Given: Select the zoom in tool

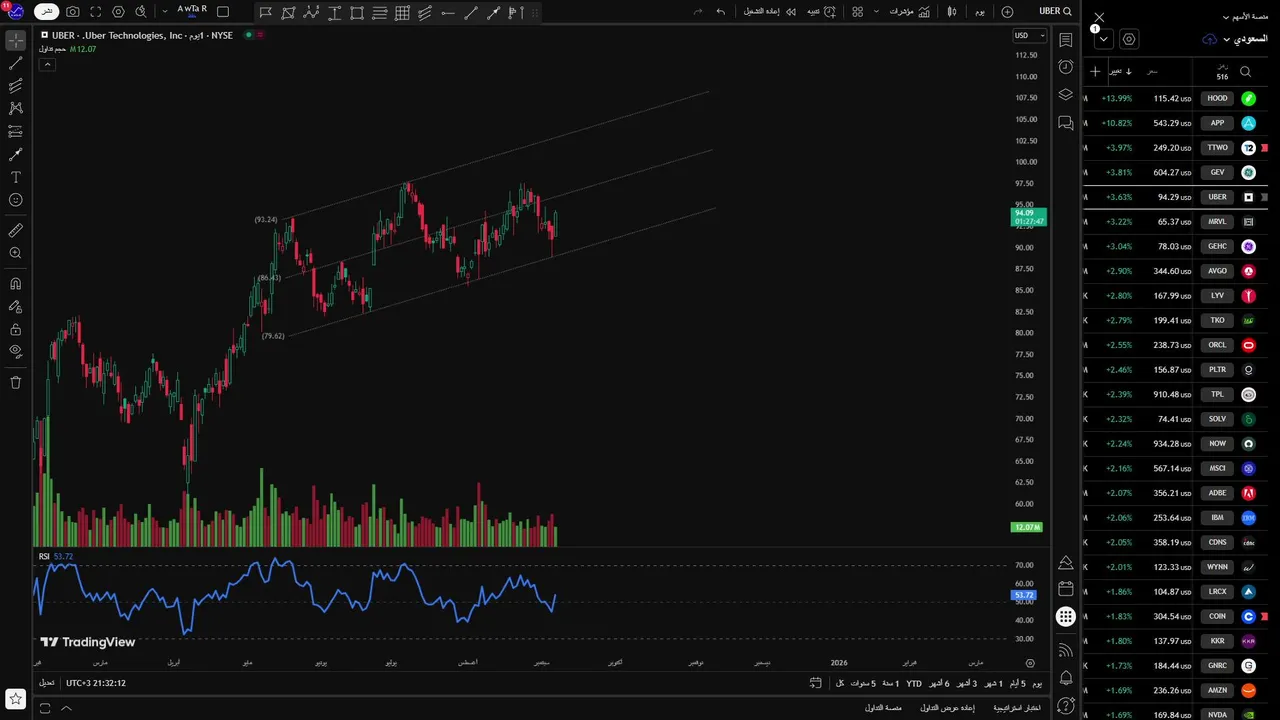Looking at the screenshot, I should 16,253.
